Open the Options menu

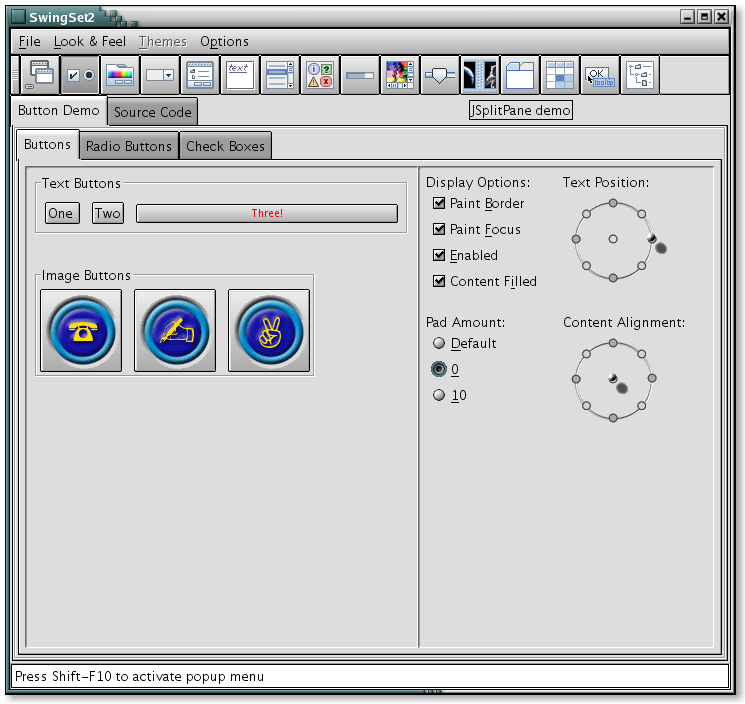click(x=224, y=42)
